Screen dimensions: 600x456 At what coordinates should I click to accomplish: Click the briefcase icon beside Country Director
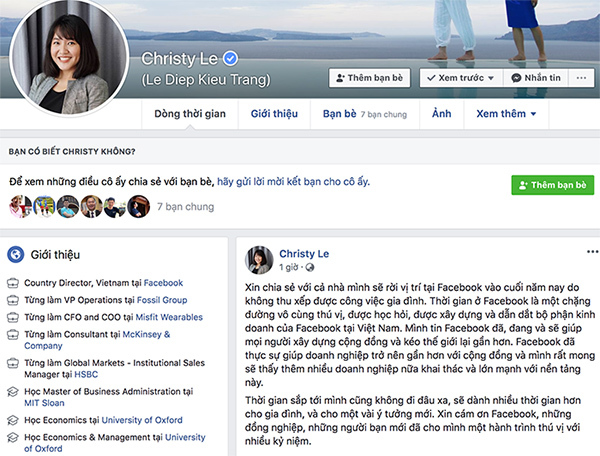coord(12,283)
